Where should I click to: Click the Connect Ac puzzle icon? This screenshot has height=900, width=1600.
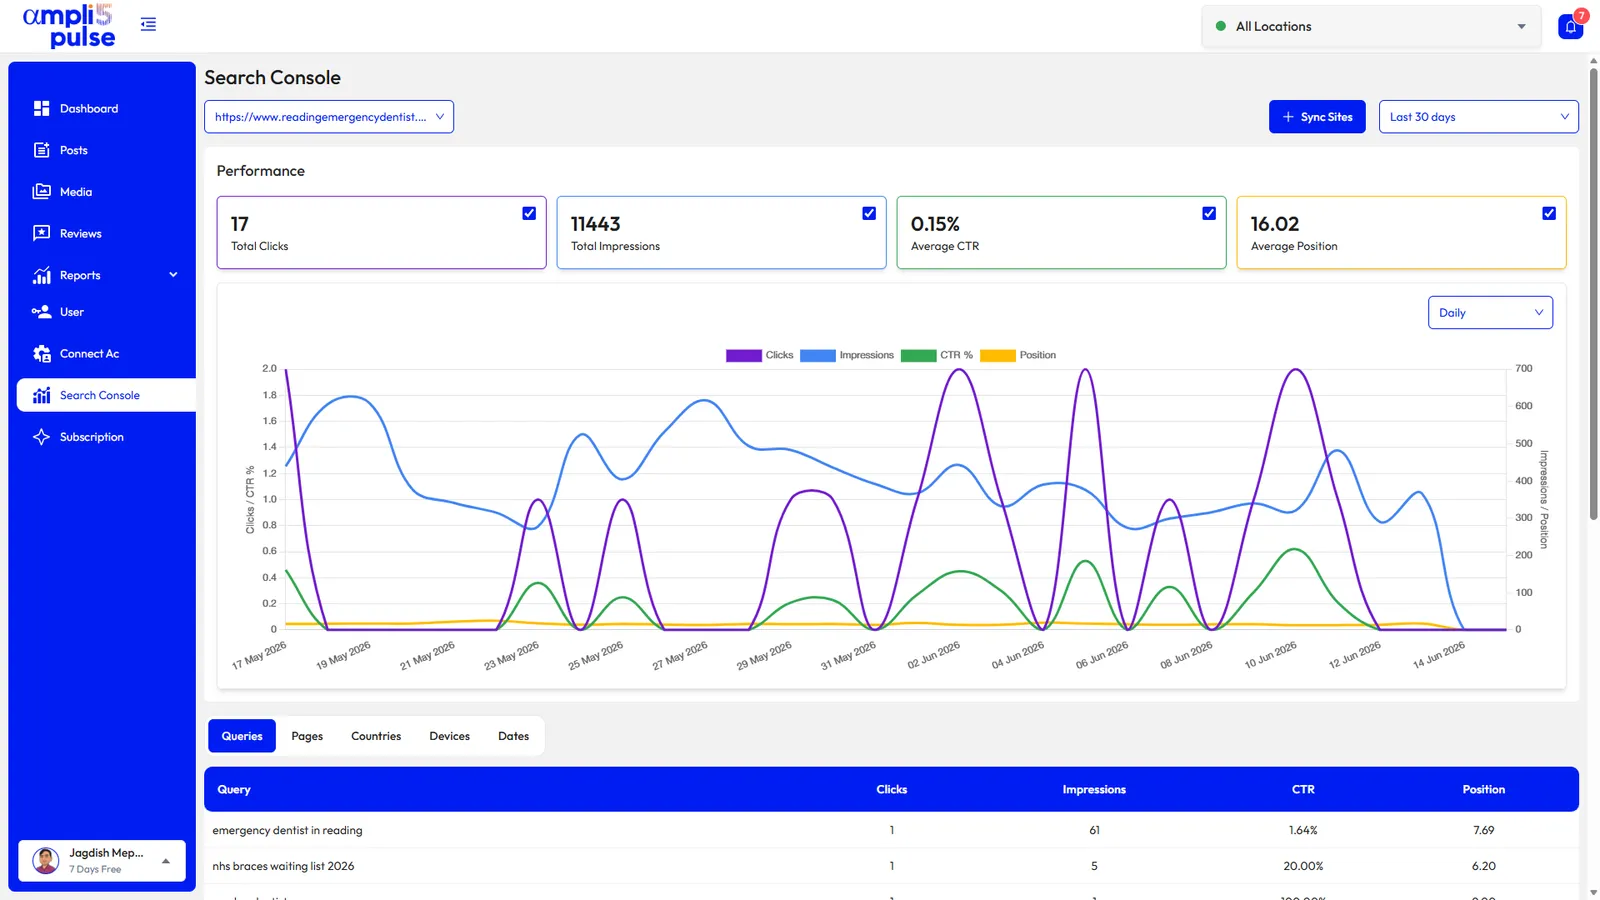(41, 354)
